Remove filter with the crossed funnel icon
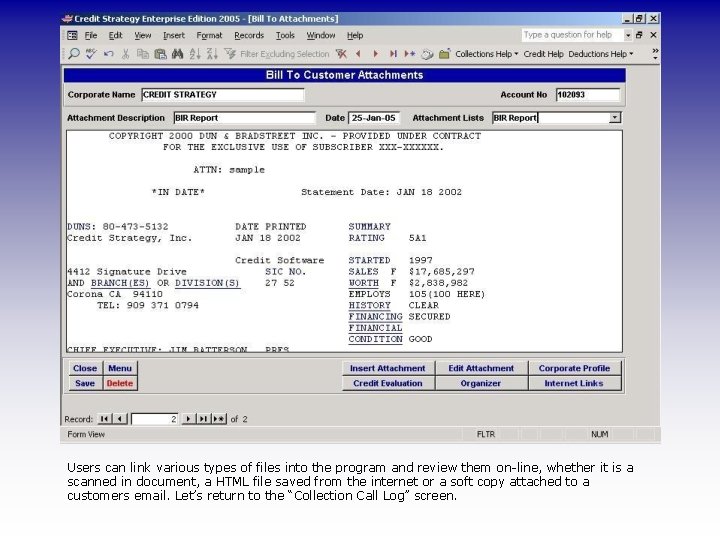Image resolution: width=720 pixels, height=540 pixels. click(x=341, y=54)
